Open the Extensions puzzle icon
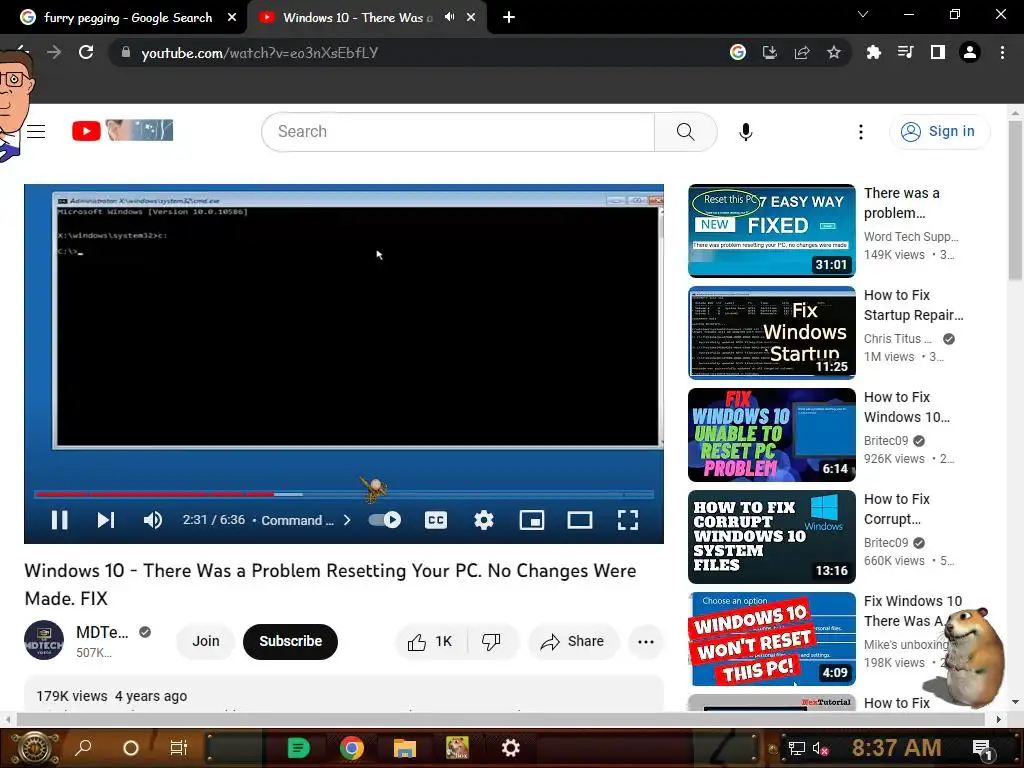 click(x=873, y=52)
